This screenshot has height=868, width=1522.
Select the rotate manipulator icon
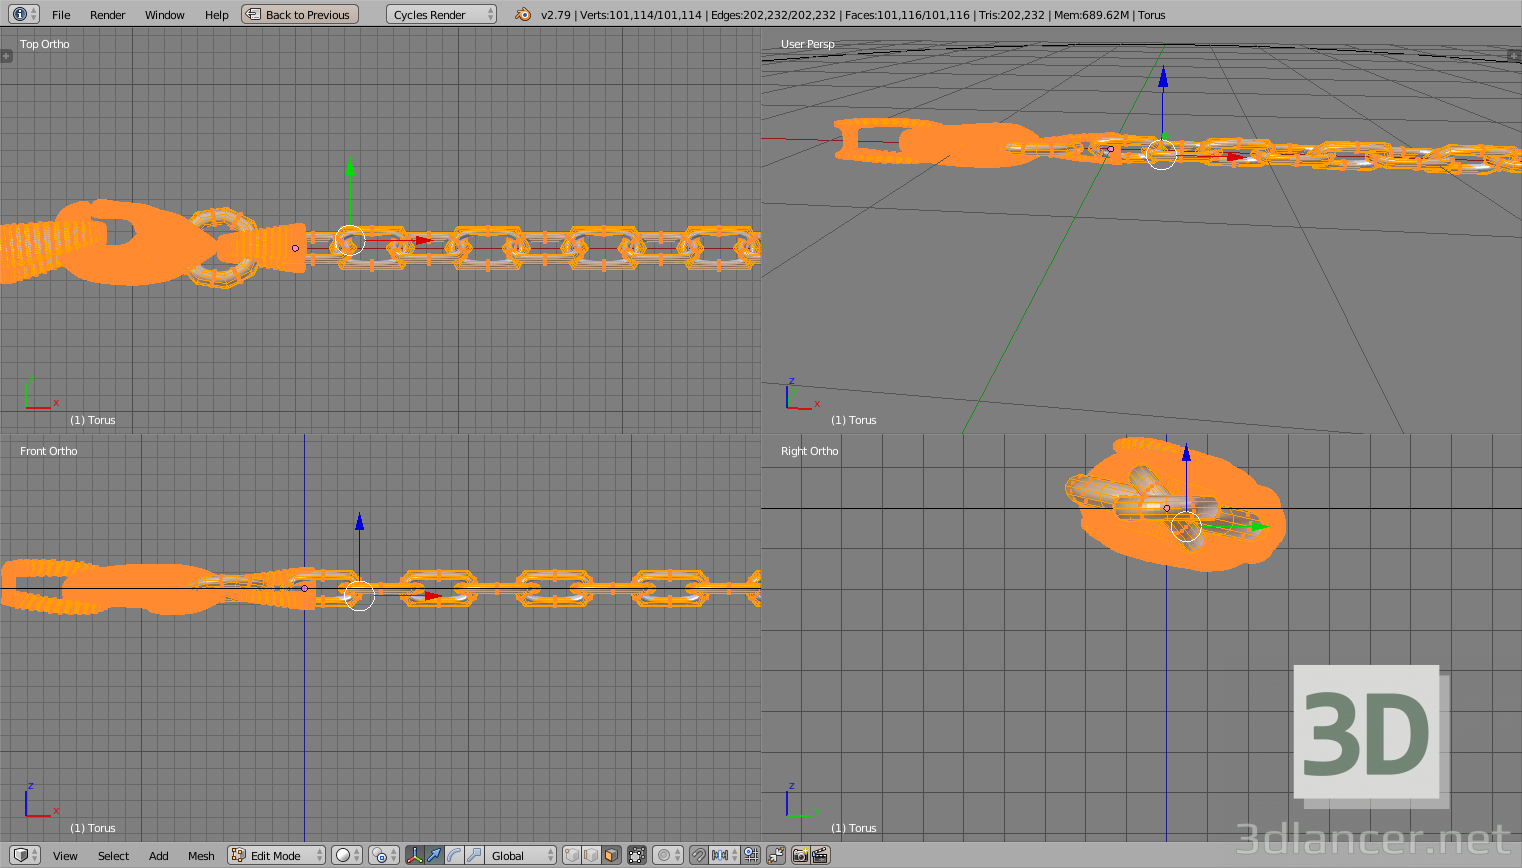tap(454, 855)
